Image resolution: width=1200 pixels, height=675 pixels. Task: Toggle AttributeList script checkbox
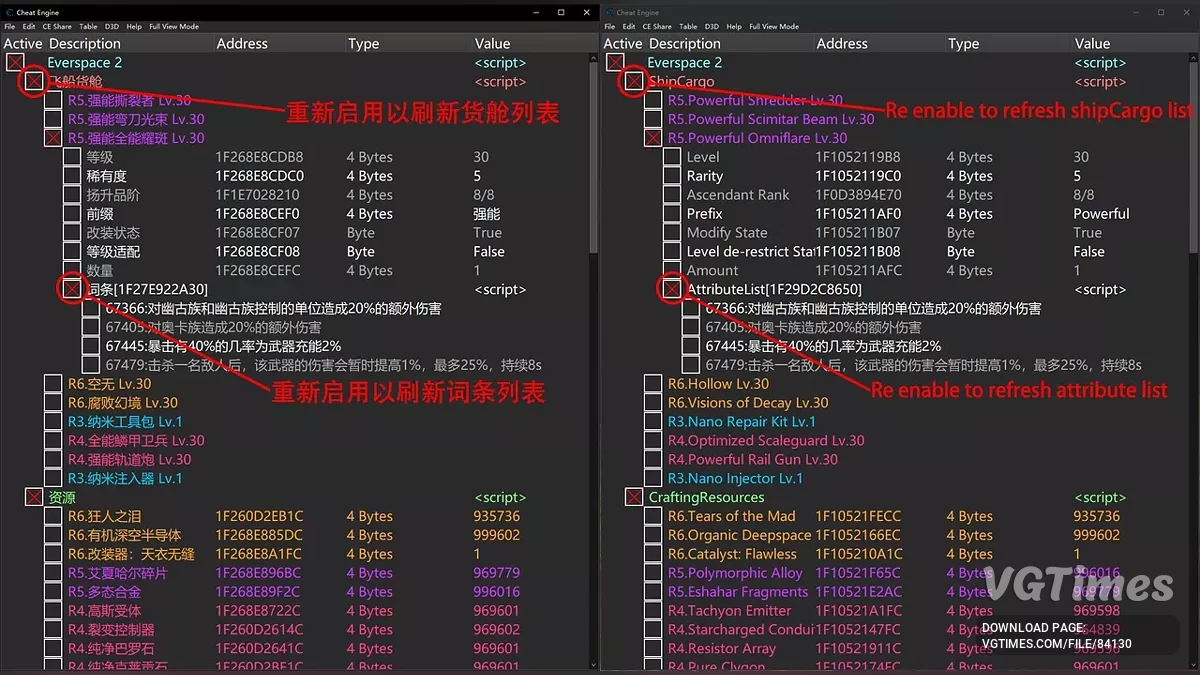(672, 289)
